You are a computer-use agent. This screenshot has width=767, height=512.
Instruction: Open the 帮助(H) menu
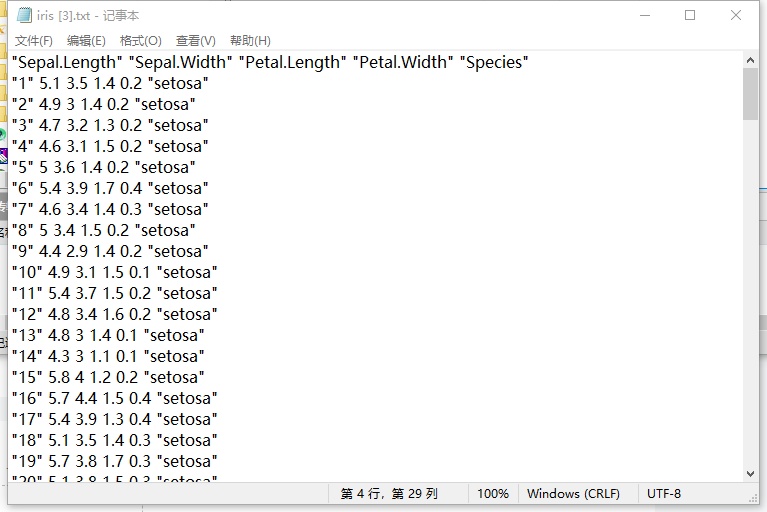tap(250, 41)
